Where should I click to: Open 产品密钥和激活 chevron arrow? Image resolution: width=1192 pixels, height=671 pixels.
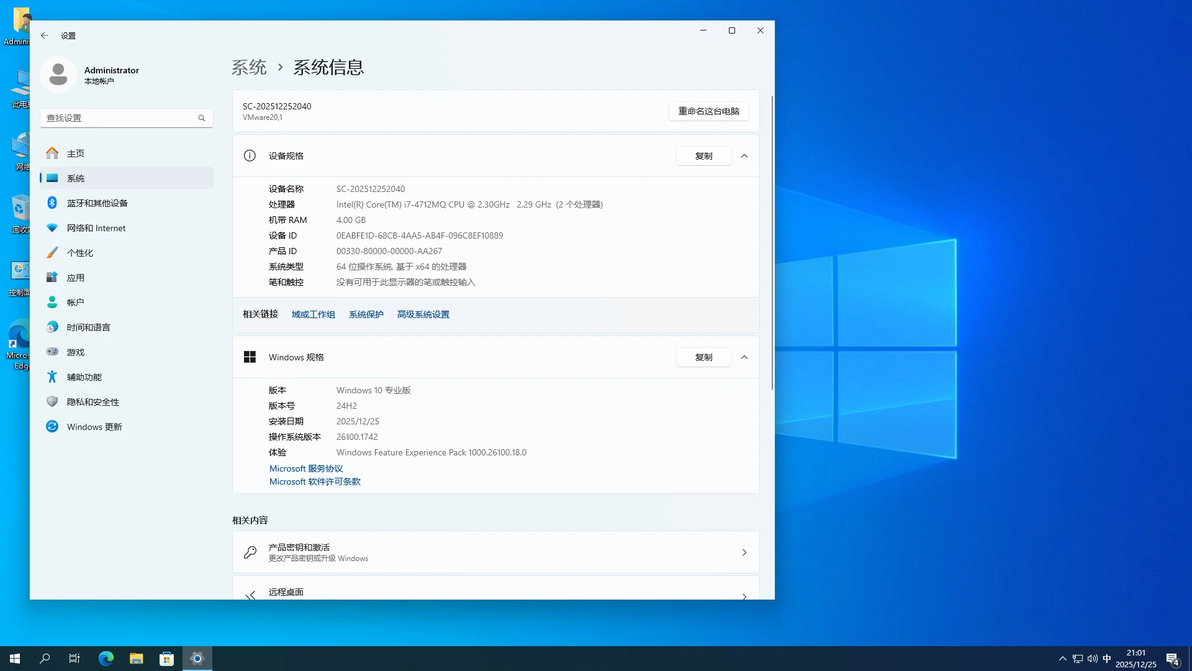pos(744,552)
